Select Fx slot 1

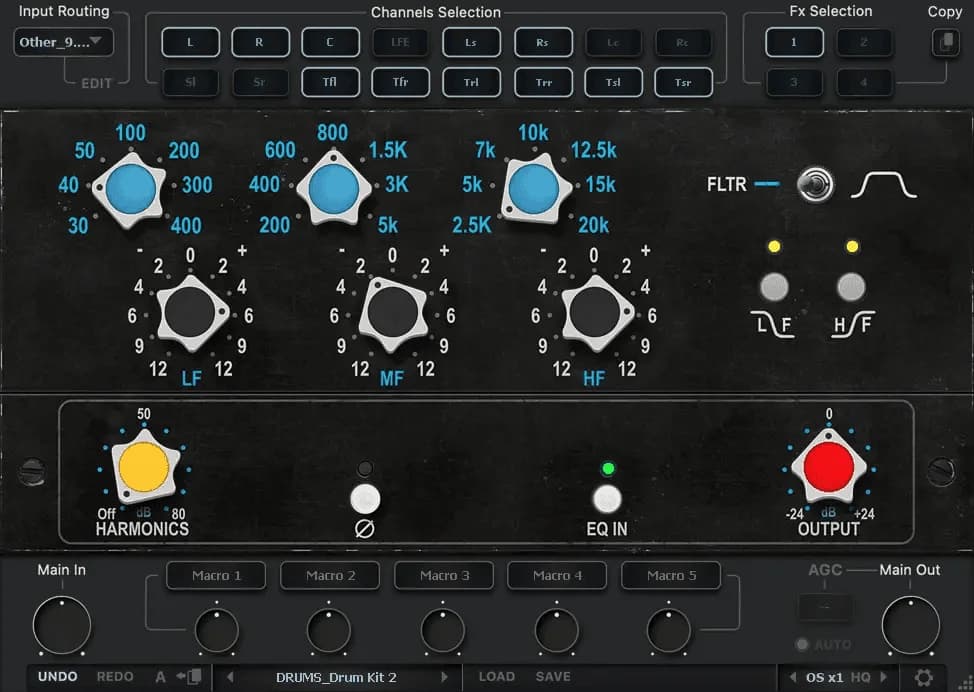coord(794,43)
